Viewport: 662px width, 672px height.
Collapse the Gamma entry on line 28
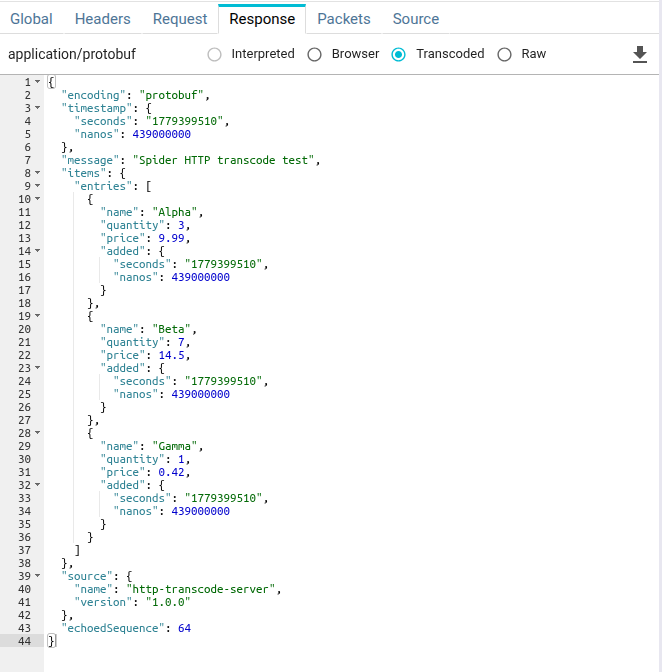[x=38, y=432]
